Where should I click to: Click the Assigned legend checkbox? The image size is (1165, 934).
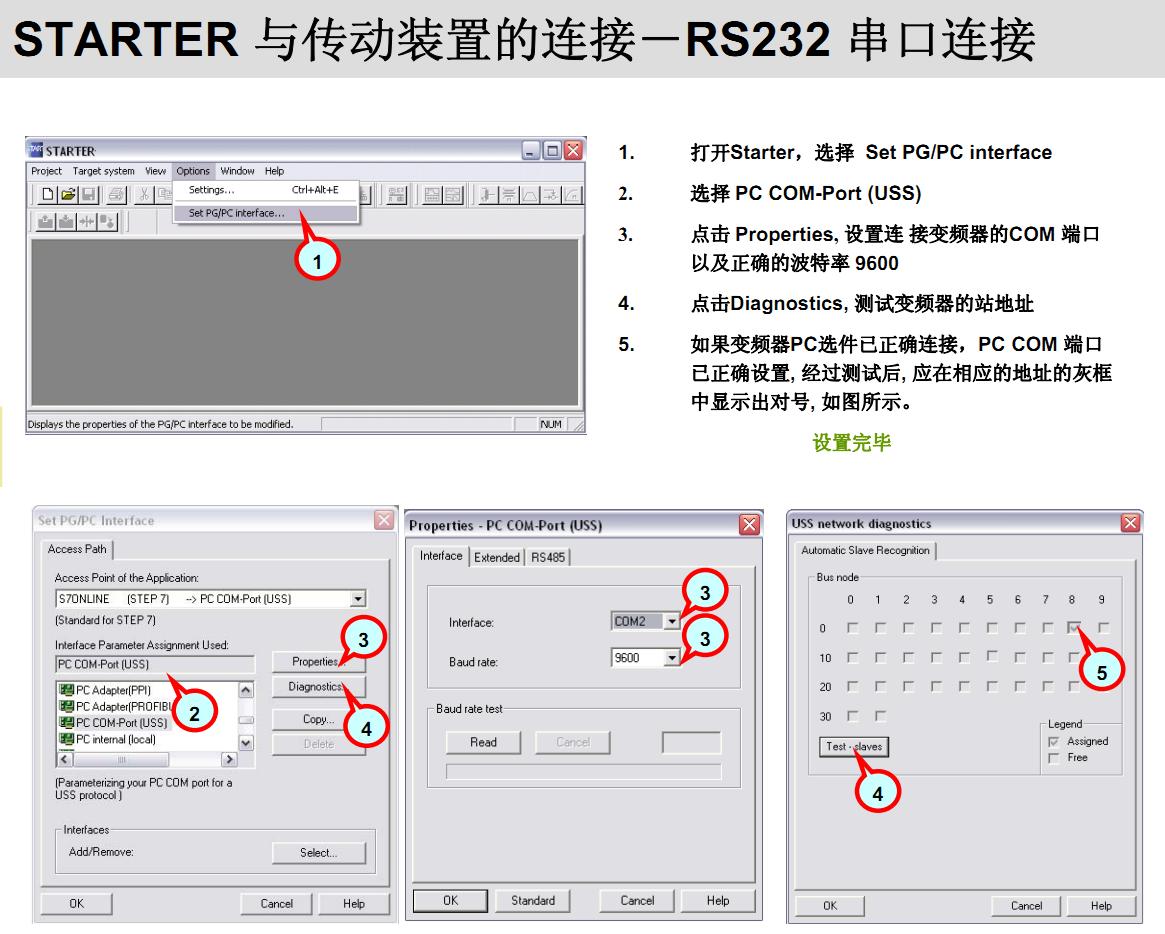[1053, 742]
